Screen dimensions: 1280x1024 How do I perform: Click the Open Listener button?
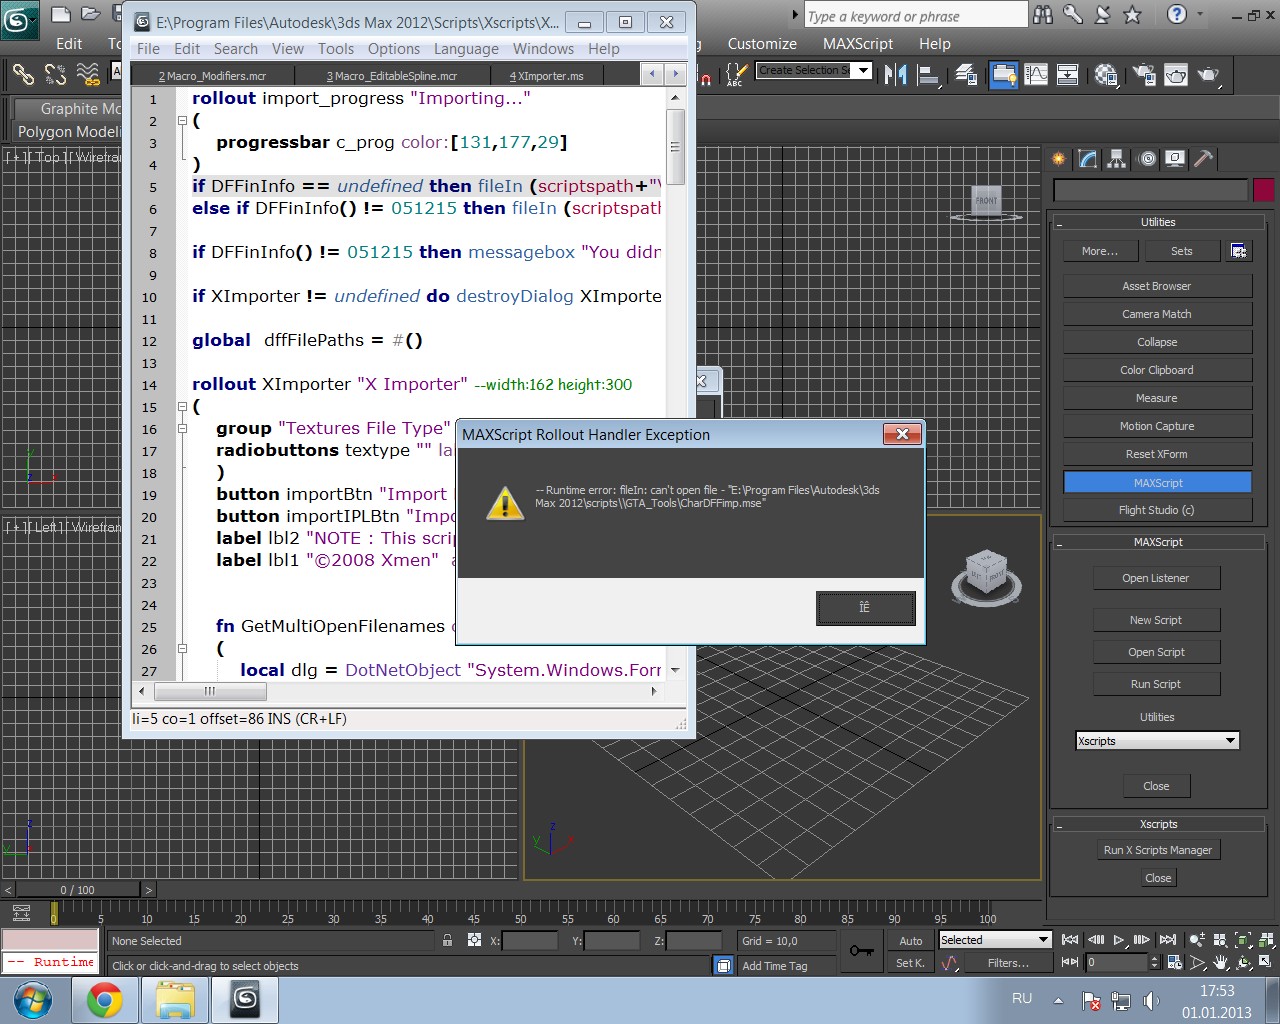click(x=1156, y=578)
